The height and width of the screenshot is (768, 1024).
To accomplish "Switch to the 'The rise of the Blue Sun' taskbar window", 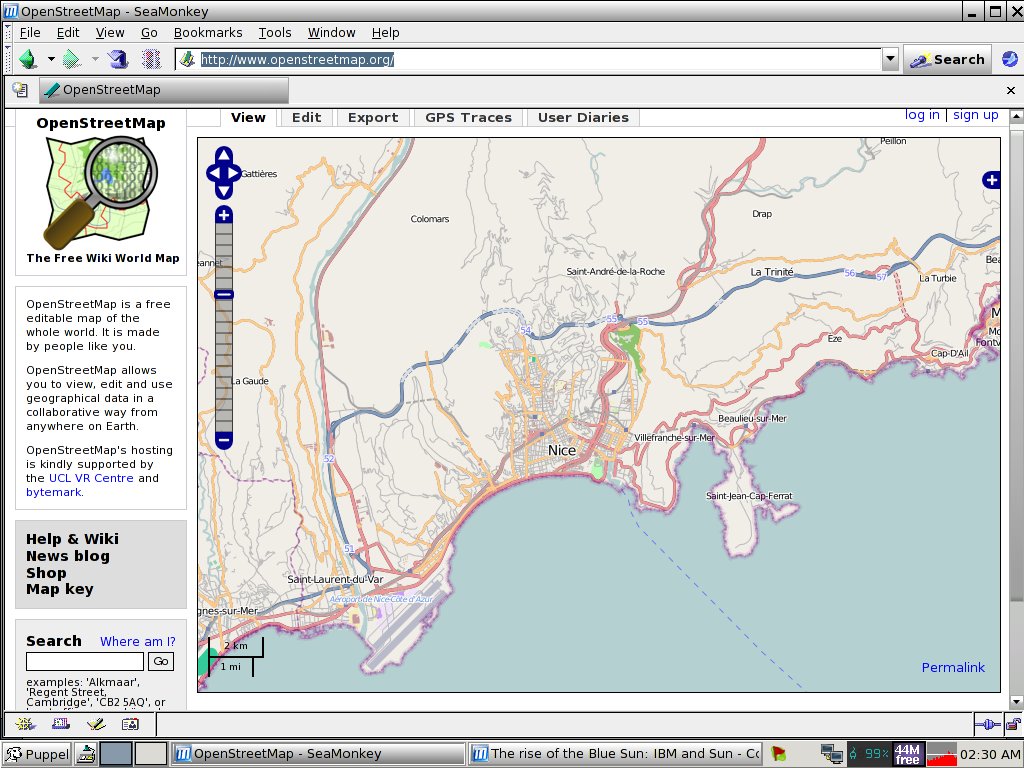I will coord(615,754).
